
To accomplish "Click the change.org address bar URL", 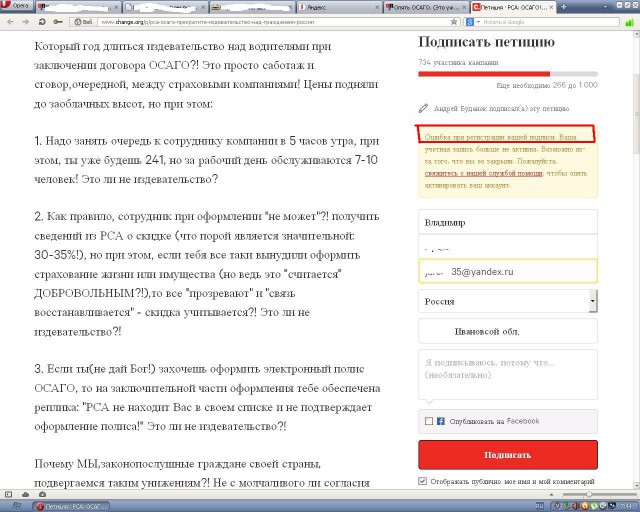I will click(x=207, y=22).
